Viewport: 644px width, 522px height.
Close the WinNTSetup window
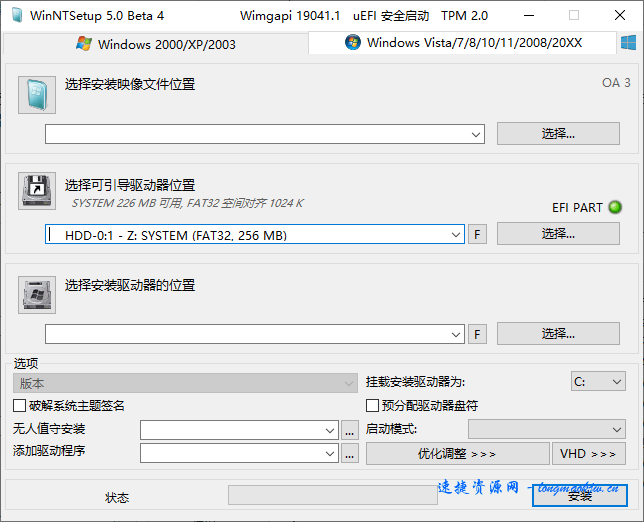click(x=620, y=16)
